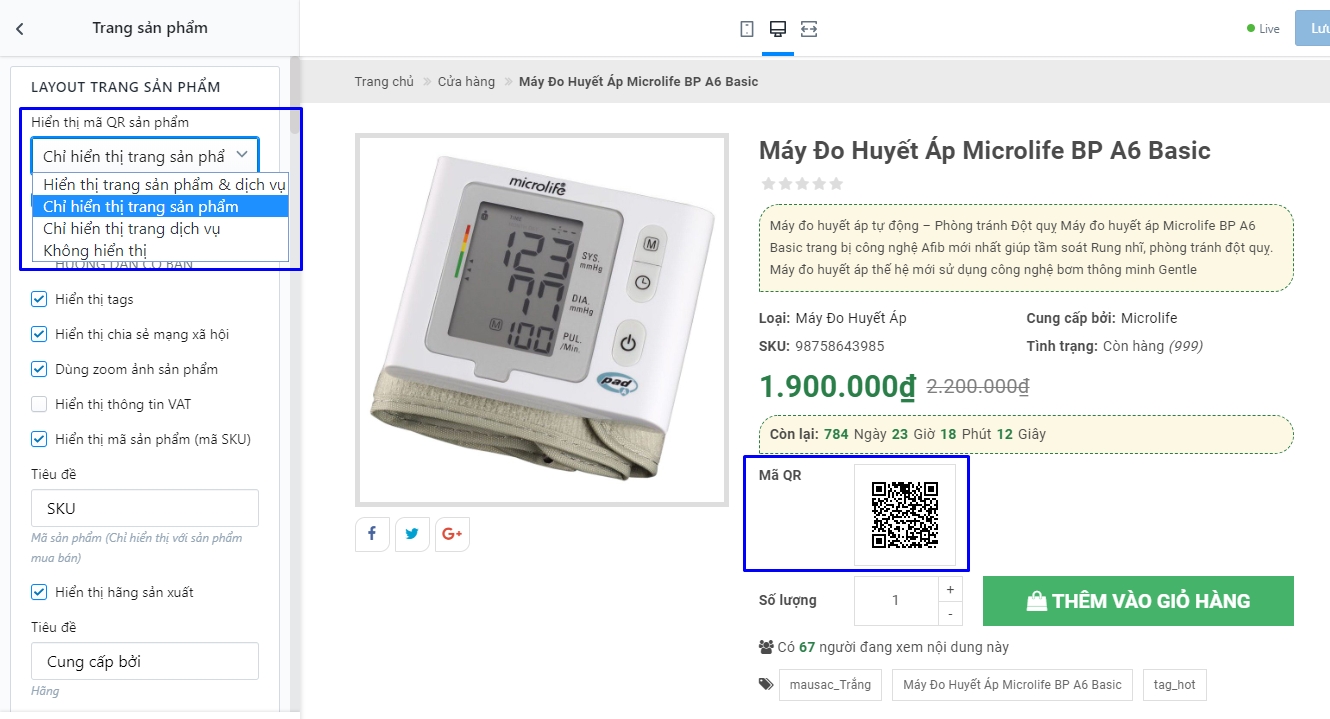The image size is (1330, 719).
Task: Click 'THÊM VÀO GIỎ HÀNG' button
Action: 1138,601
